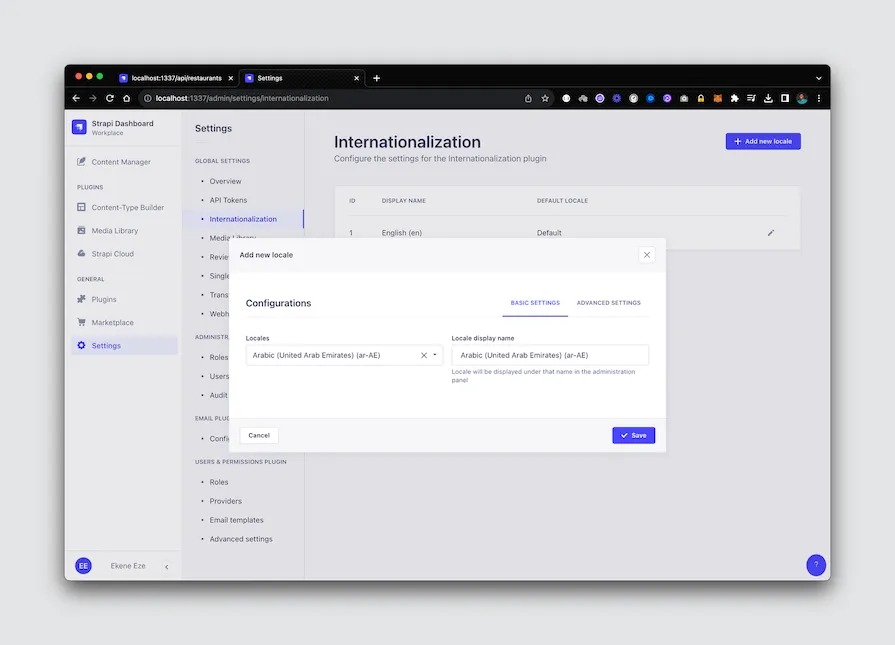Save the new locale
Screen dimensions: 895x645
tap(633, 435)
